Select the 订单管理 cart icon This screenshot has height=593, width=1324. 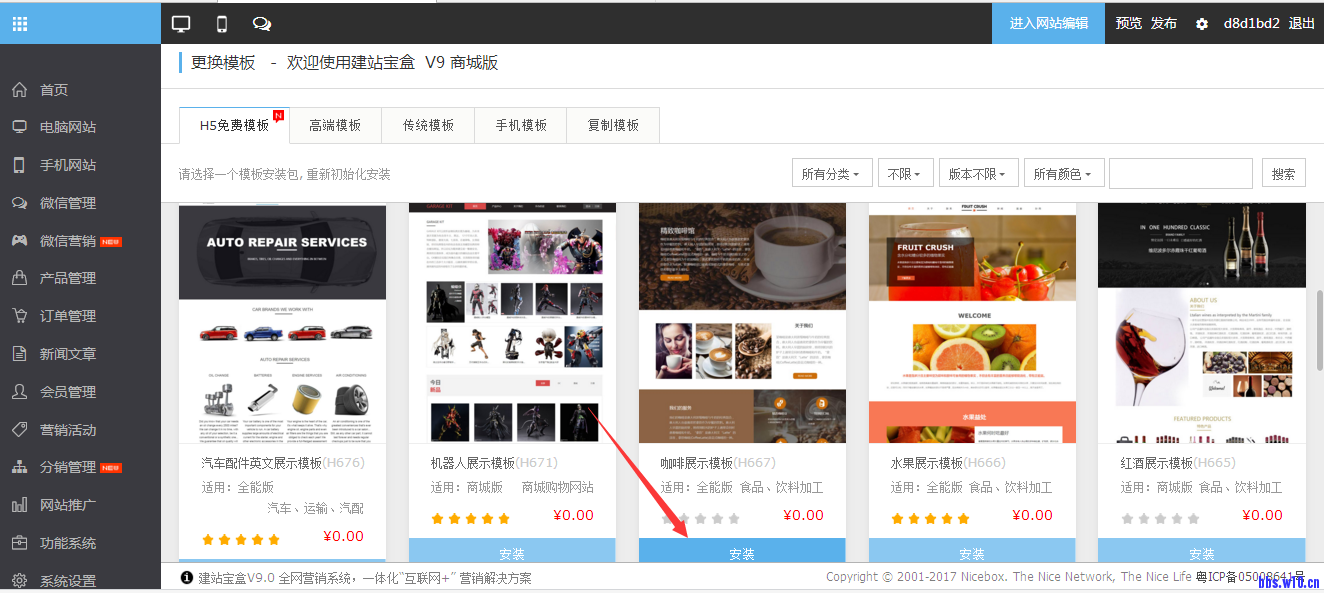pyautogui.click(x=19, y=316)
